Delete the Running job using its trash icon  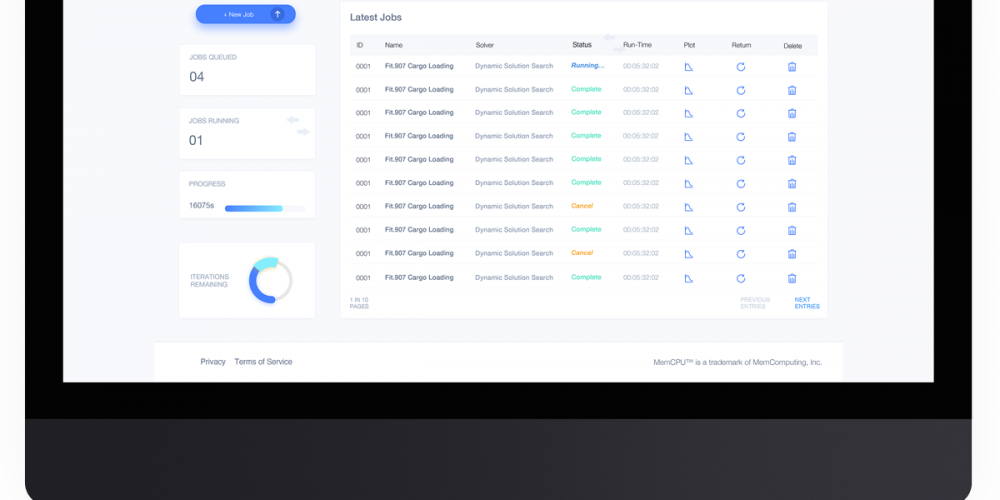point(792,66)
